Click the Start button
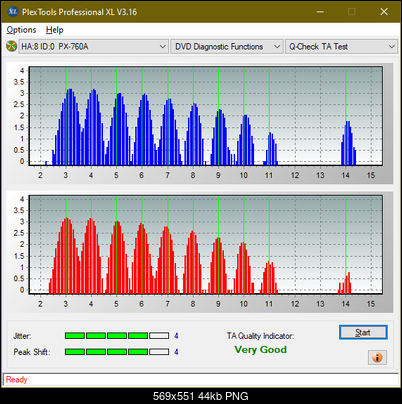Viewport: 402px width, 404px height. [x=363, y=332]
